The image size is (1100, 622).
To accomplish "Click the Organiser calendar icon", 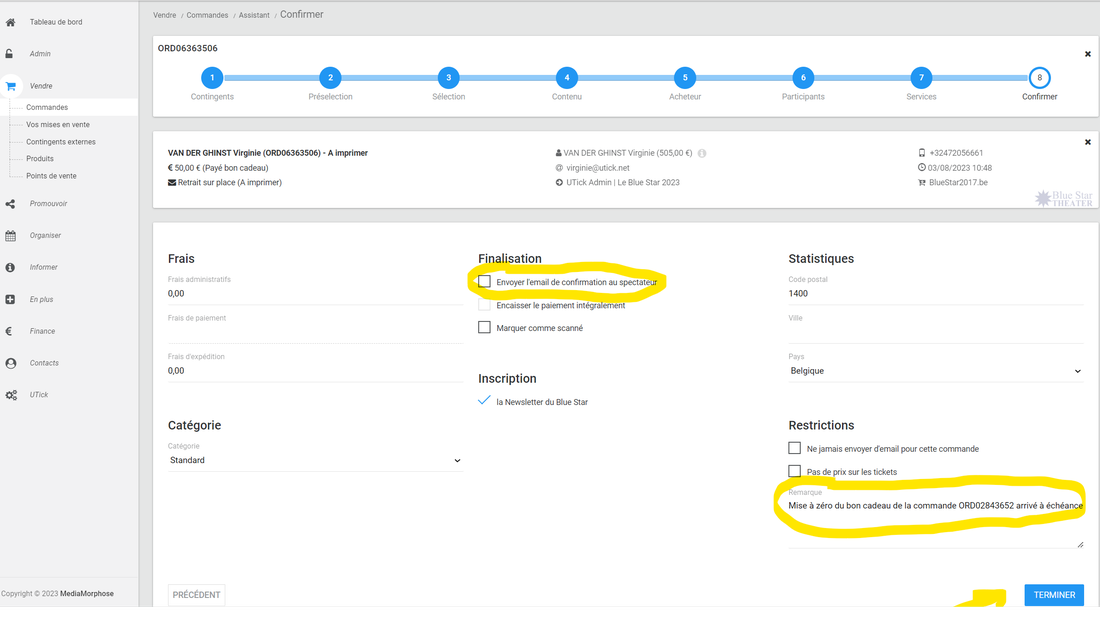I will [11, 236].
